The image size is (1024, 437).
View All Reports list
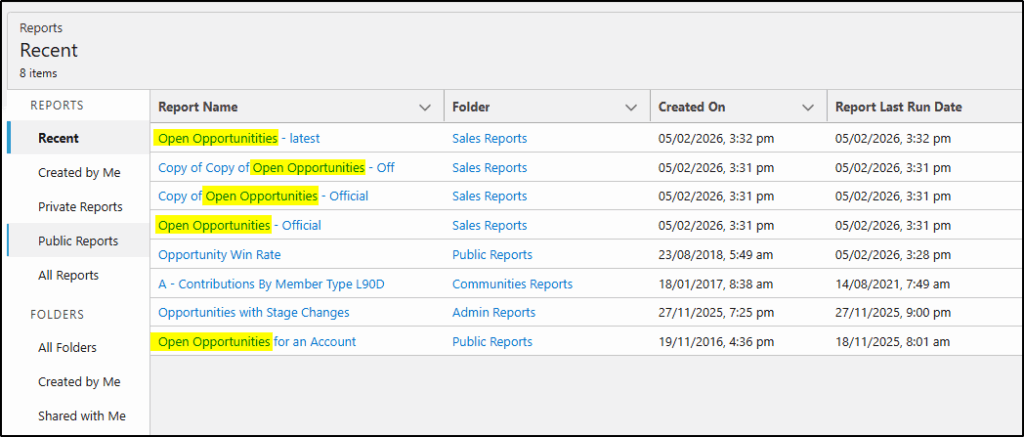pos(68,275)
